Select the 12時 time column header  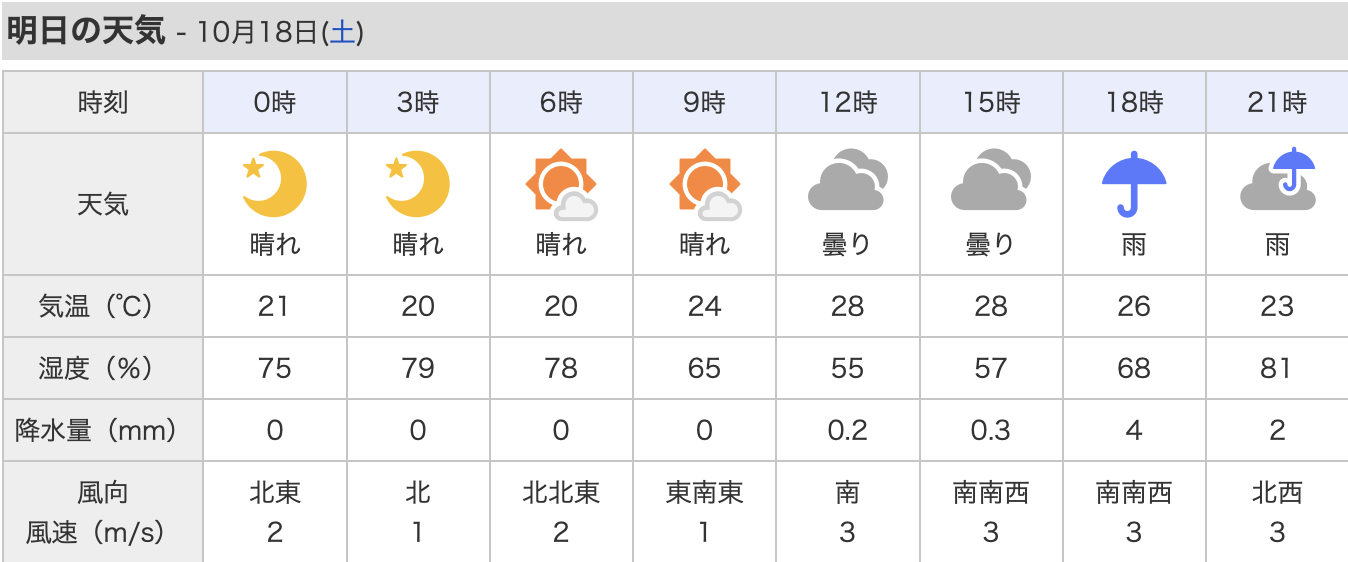847,102
